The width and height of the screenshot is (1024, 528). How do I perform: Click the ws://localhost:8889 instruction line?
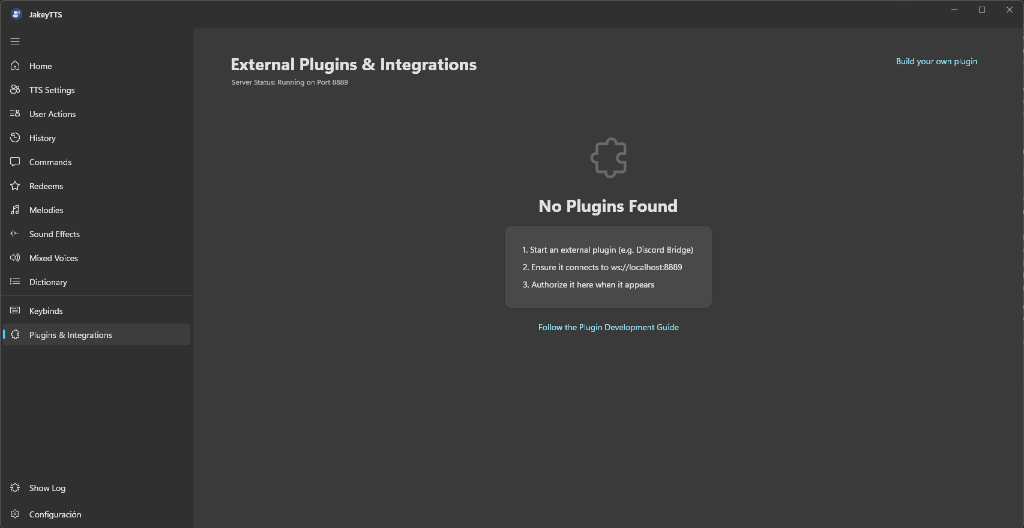pyautogui.click(x=602, y=267)
